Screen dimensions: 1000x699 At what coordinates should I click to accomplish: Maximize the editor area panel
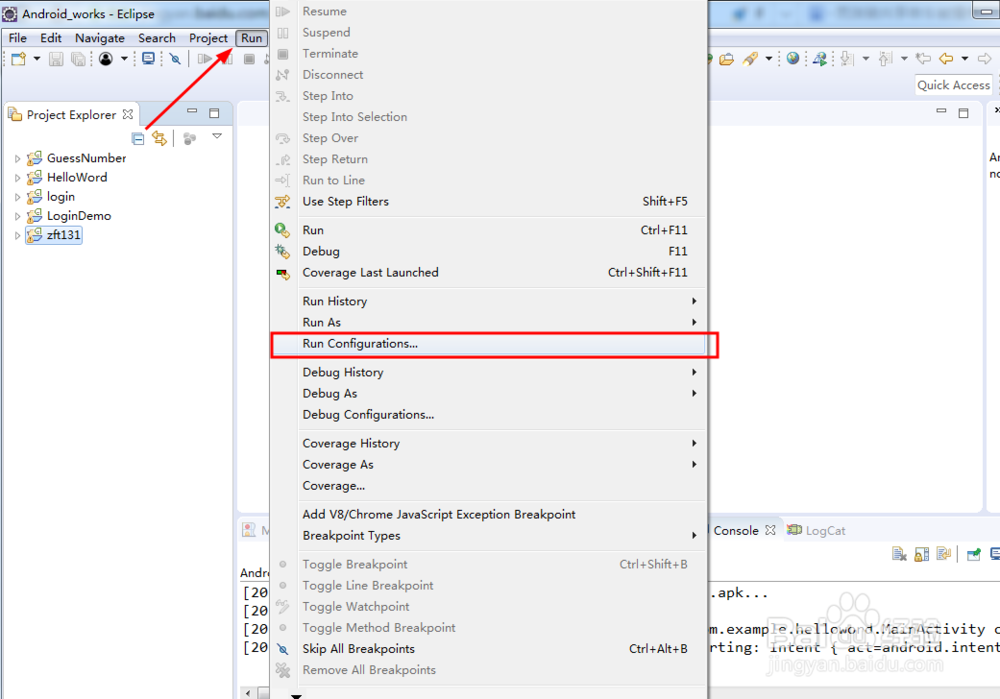tap(963, 113)
